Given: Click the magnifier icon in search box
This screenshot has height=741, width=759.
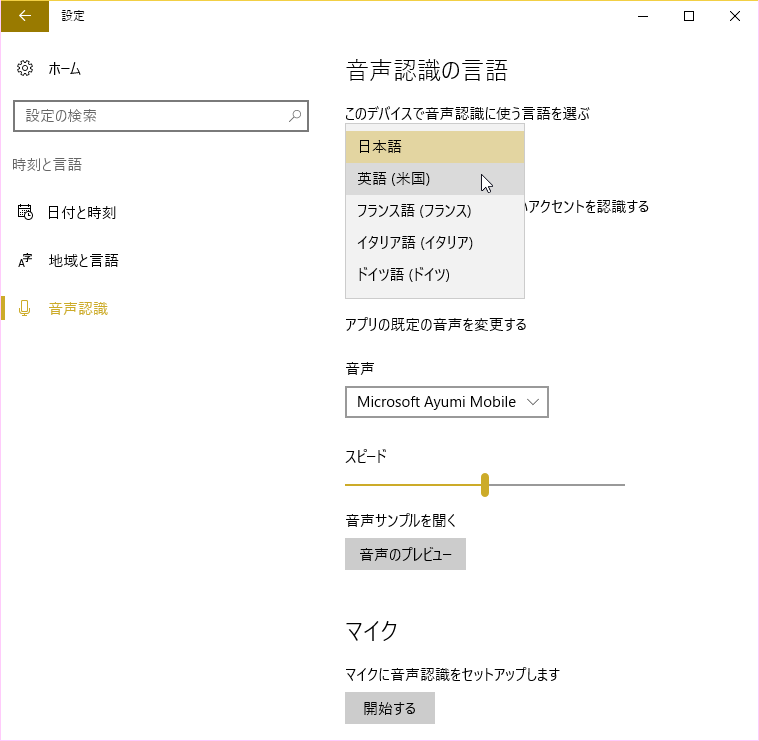Looking at the screenshot, I should pyautogui.click(x=295, y=116).
